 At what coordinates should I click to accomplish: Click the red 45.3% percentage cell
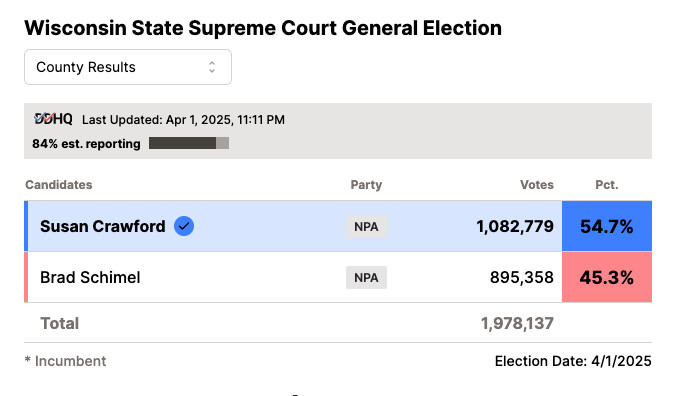click(x=607, y=277)
